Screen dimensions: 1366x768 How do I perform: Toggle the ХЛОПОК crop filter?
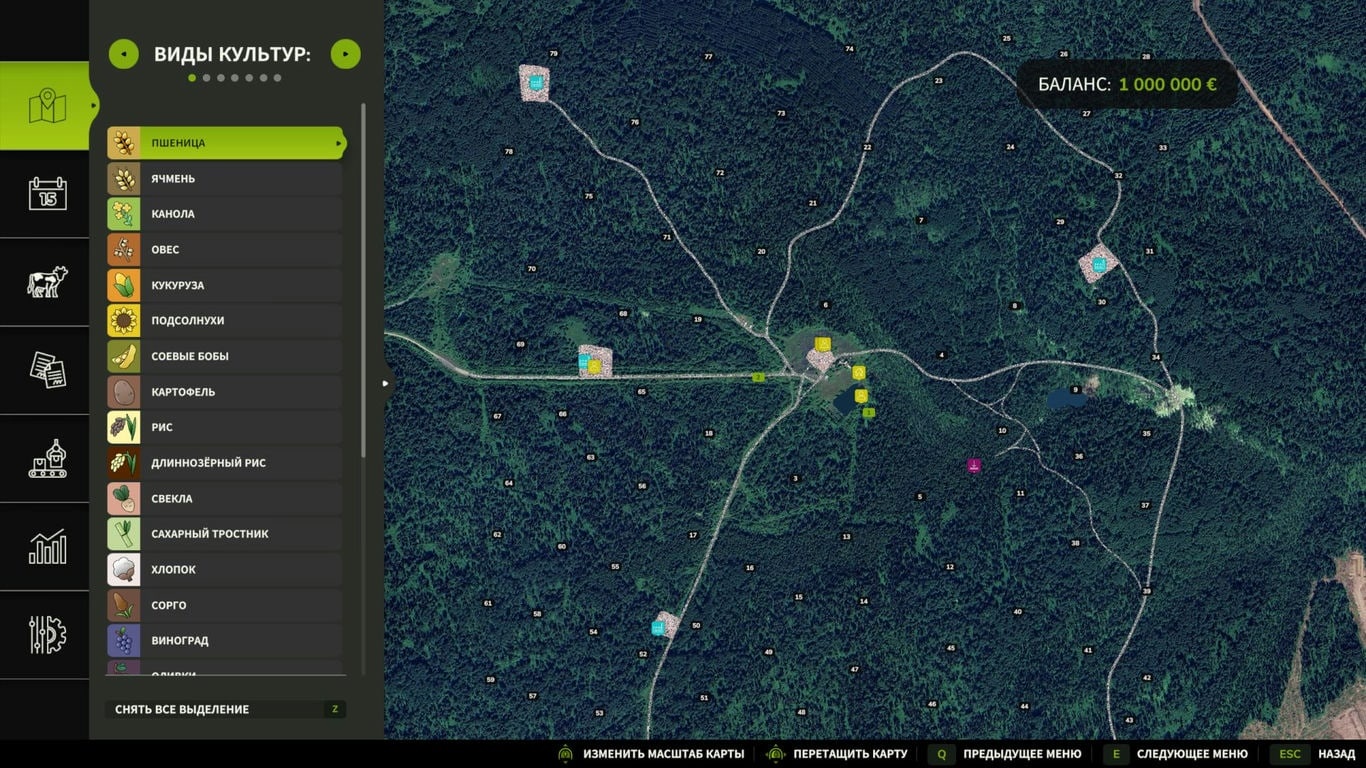pos(223,569)
